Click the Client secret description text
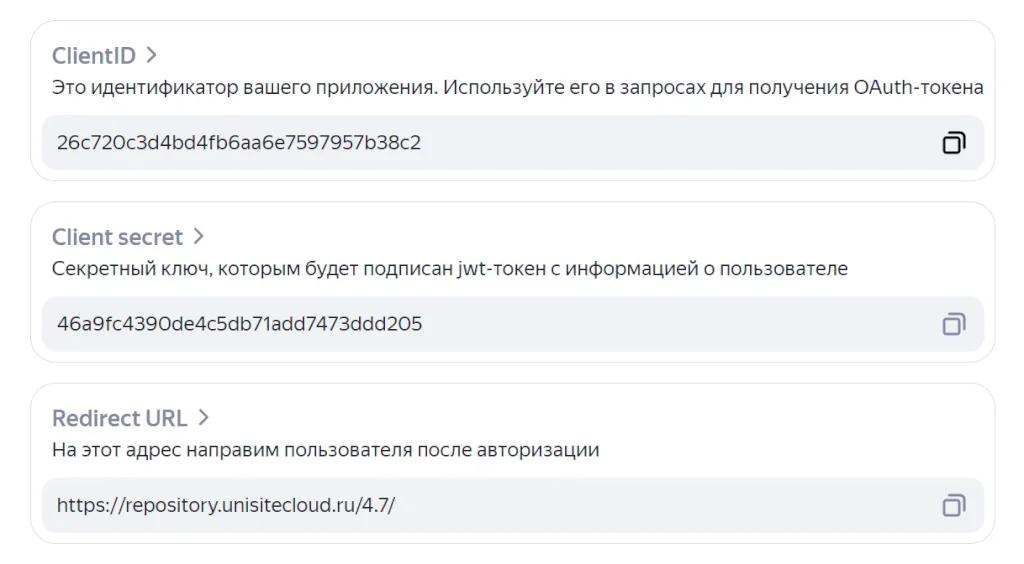 click(x=449, y=269)
